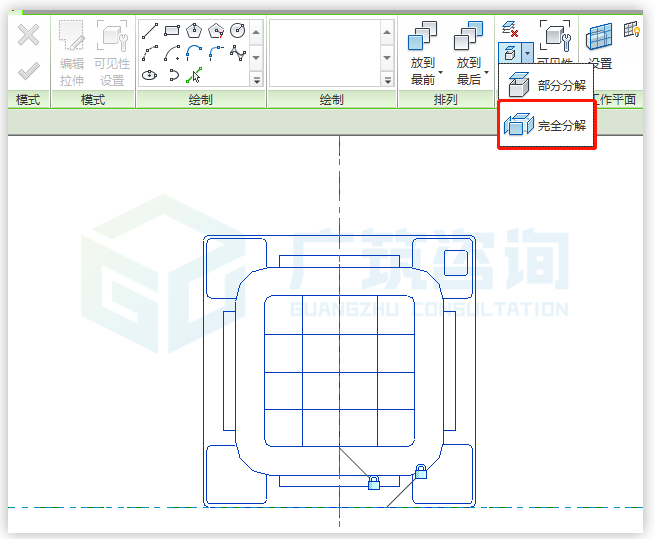The width and height of the screenshot is (655, 539).
Task: Select the Spline draw tool
Action: click(238, 53)
